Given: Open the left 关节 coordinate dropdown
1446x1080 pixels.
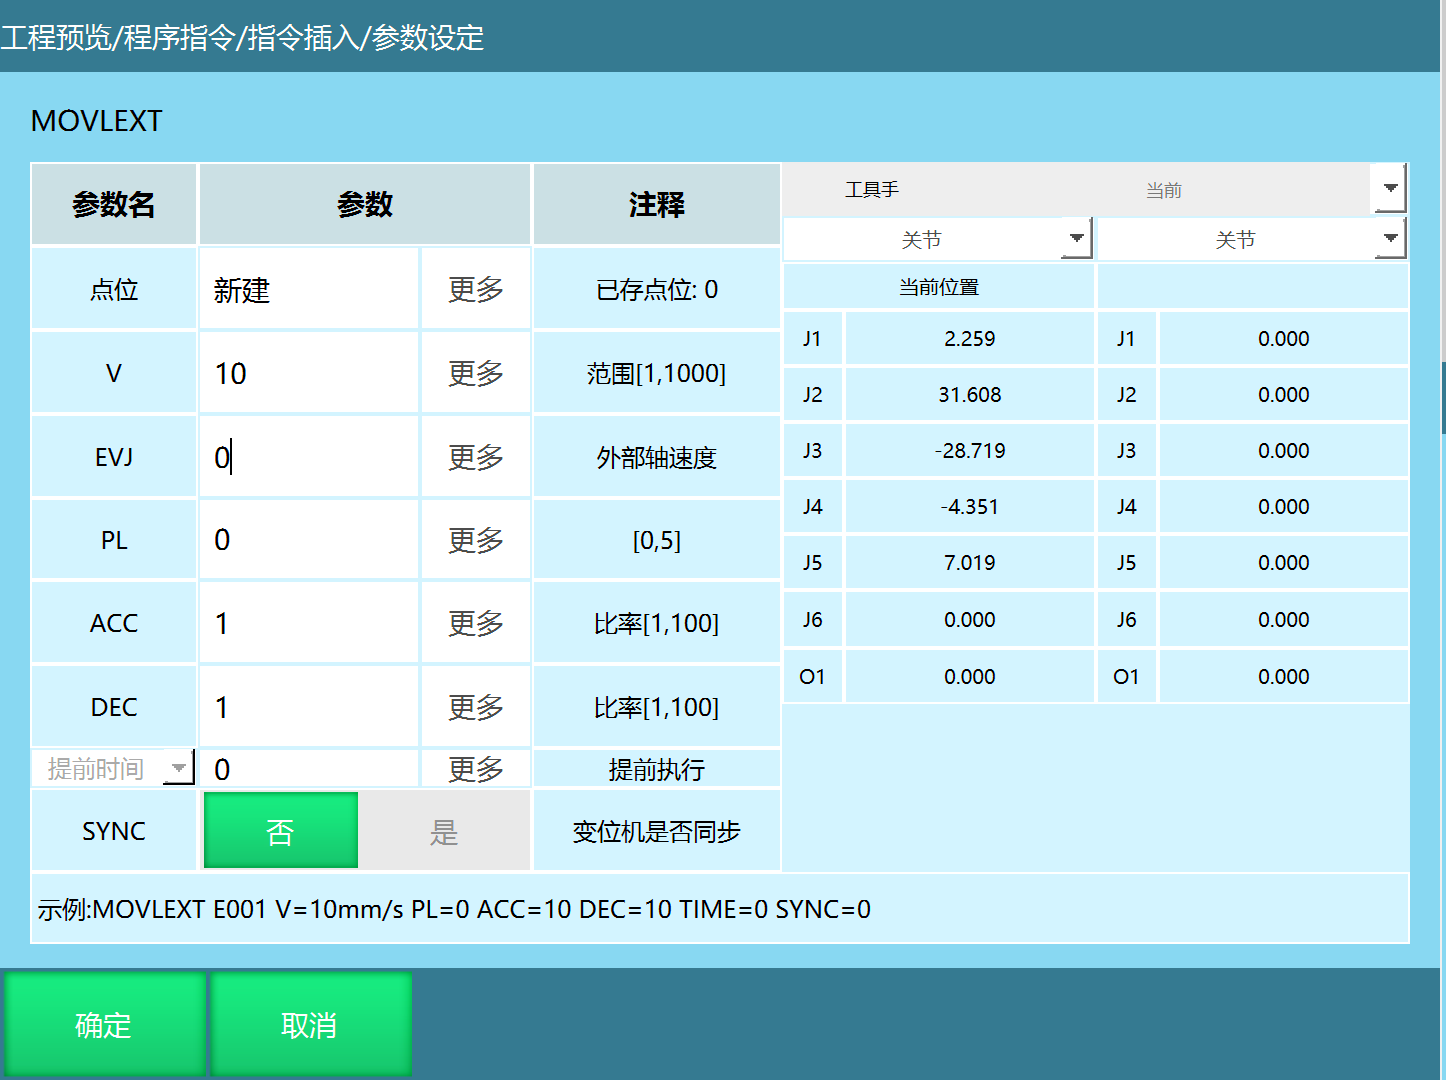Looking at the screenshot, I should [1076, 239].
